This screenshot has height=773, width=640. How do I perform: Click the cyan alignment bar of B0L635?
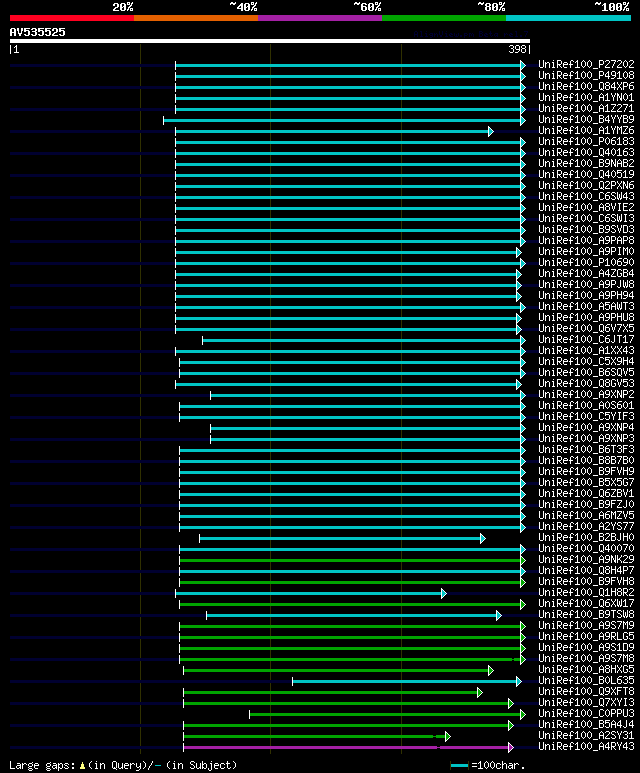(407, 681)
